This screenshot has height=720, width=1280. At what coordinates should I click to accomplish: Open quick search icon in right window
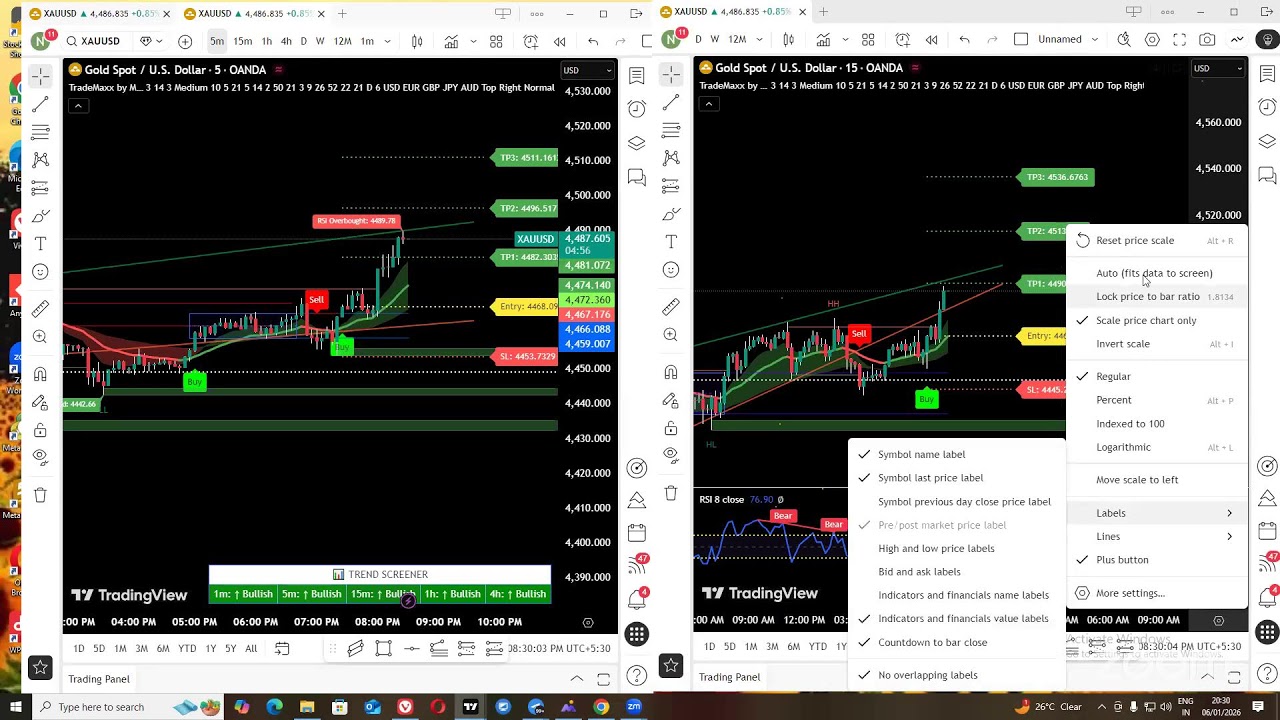(1124, 39)
